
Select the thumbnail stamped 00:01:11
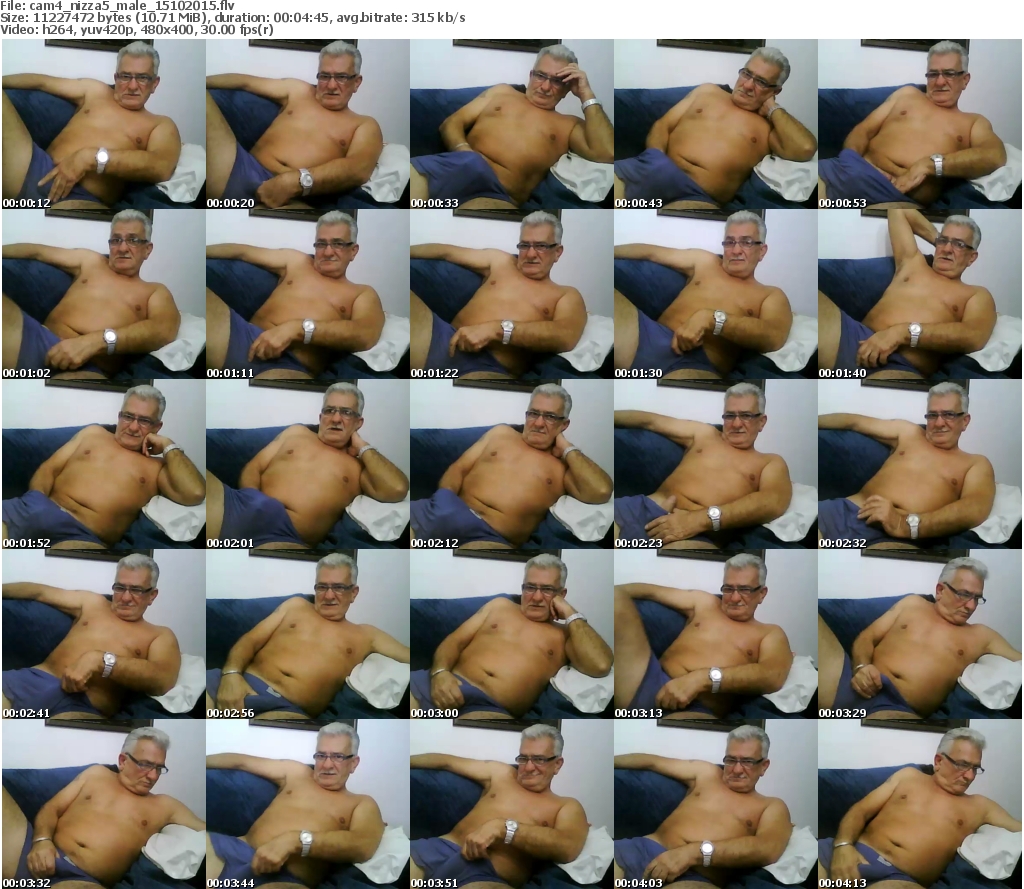coord(308,294)
